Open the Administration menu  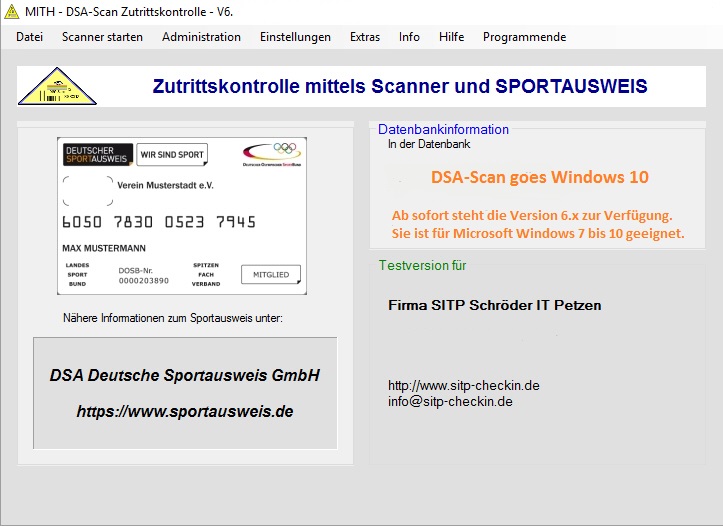(201, 37)
